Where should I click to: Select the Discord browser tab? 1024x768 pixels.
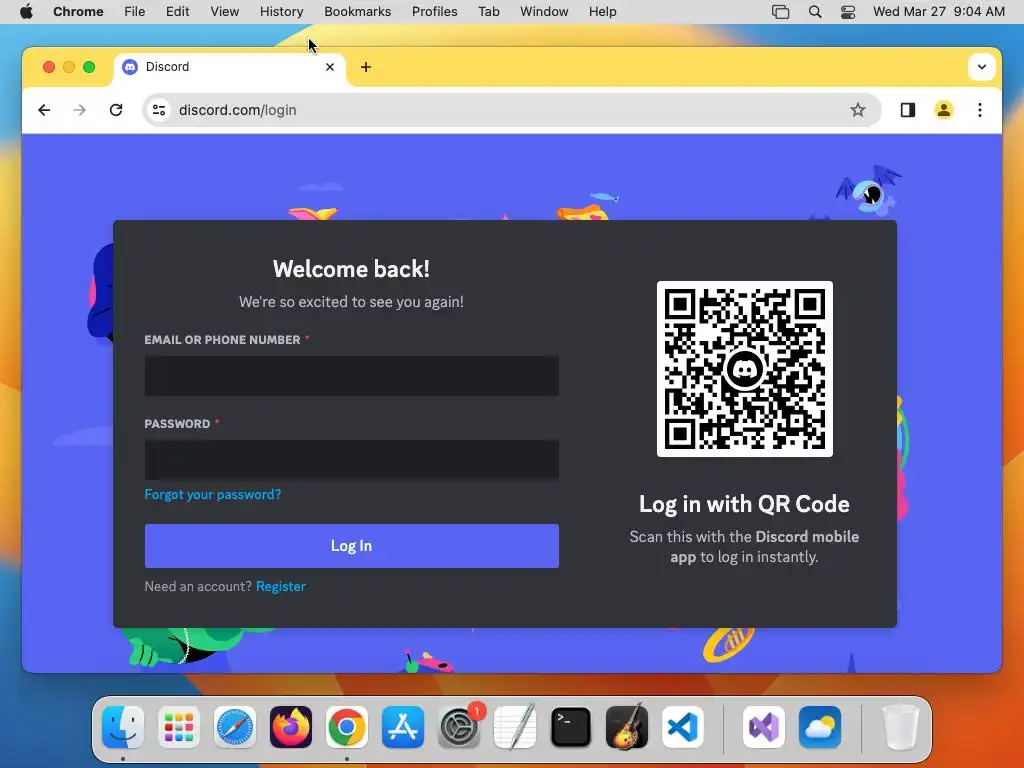click(230, 67)
